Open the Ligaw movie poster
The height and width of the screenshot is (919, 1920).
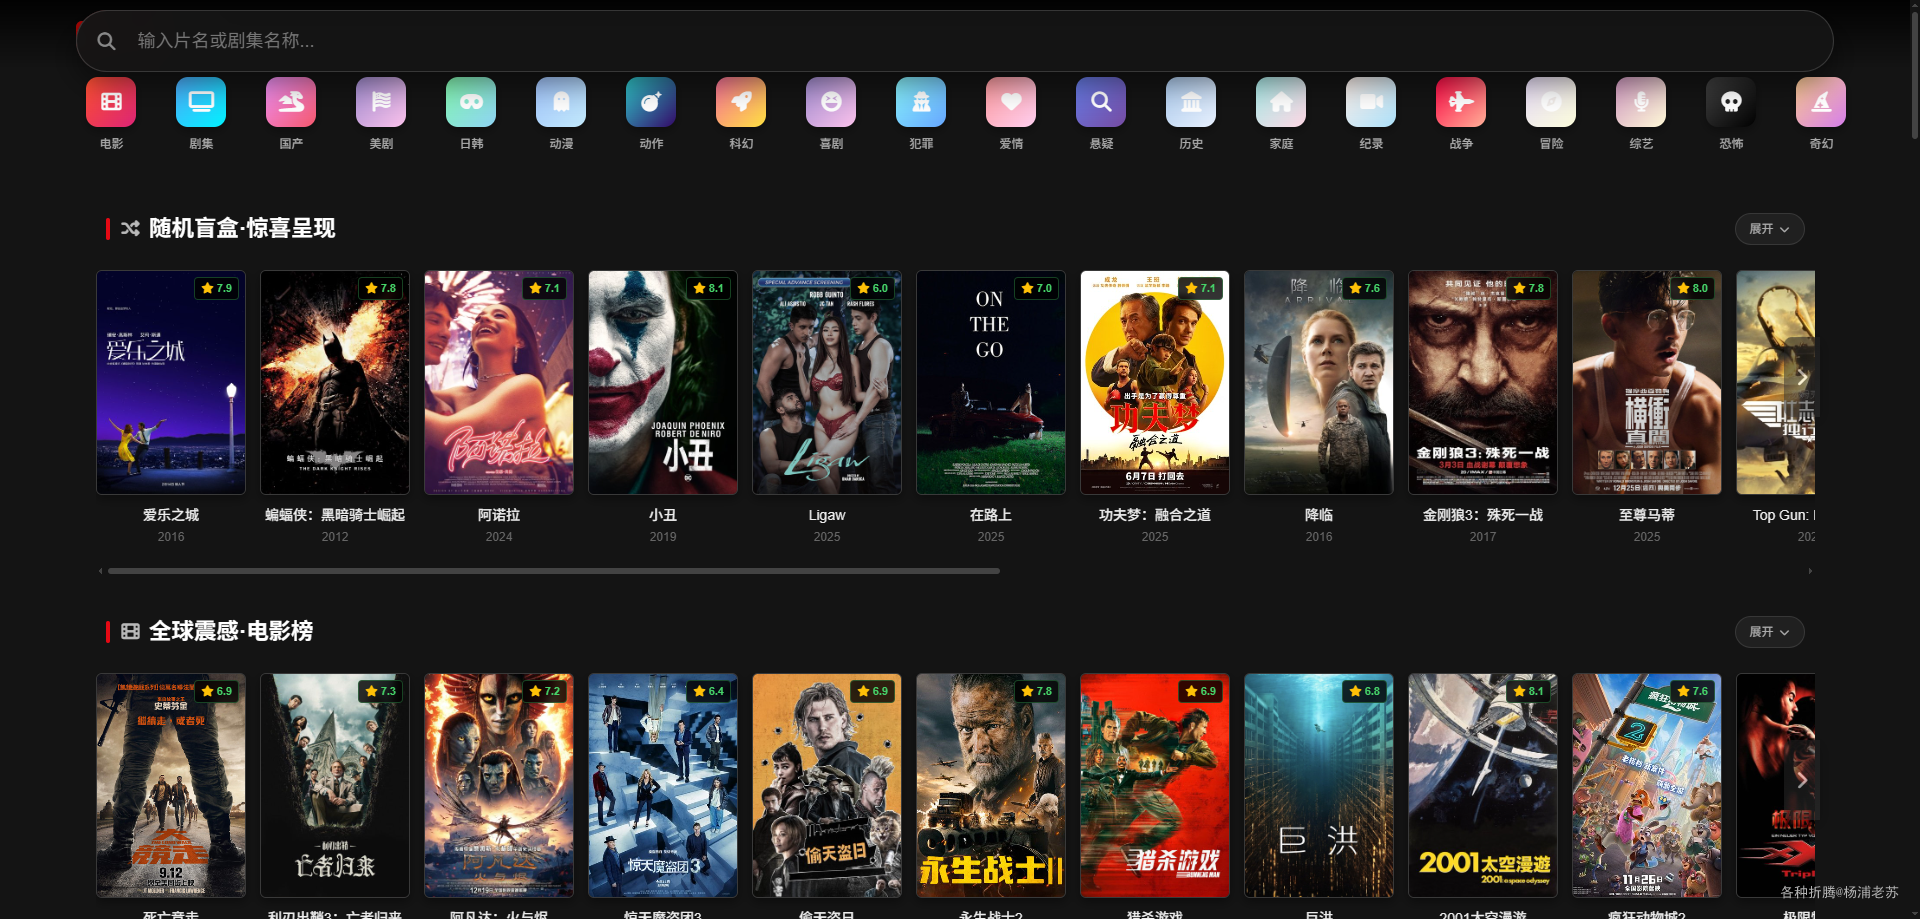point(827,382)
